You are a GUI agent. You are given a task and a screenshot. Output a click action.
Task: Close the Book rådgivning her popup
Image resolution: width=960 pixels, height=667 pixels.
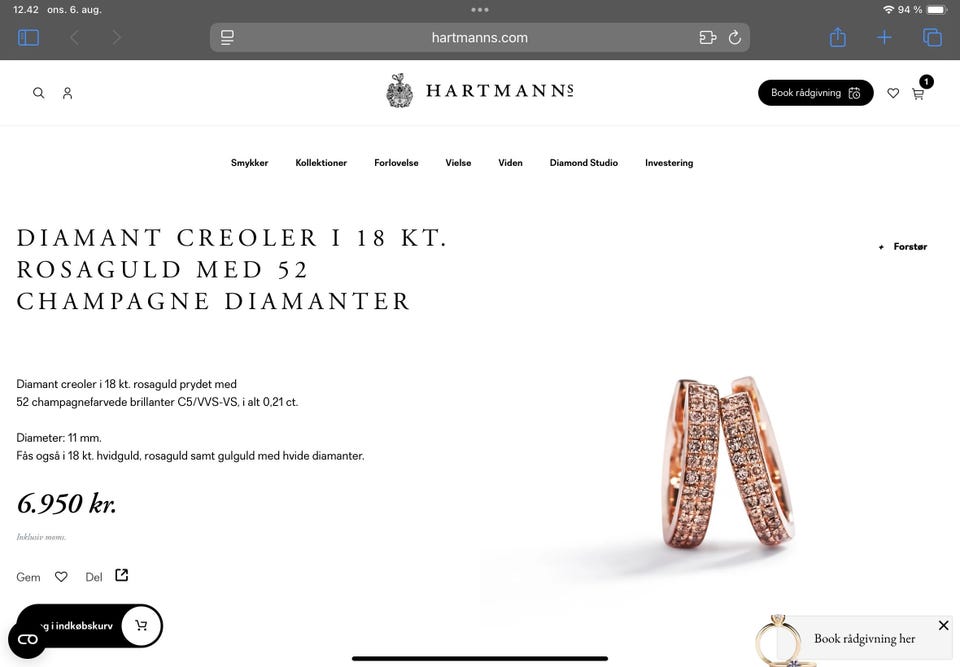(943, 625)
